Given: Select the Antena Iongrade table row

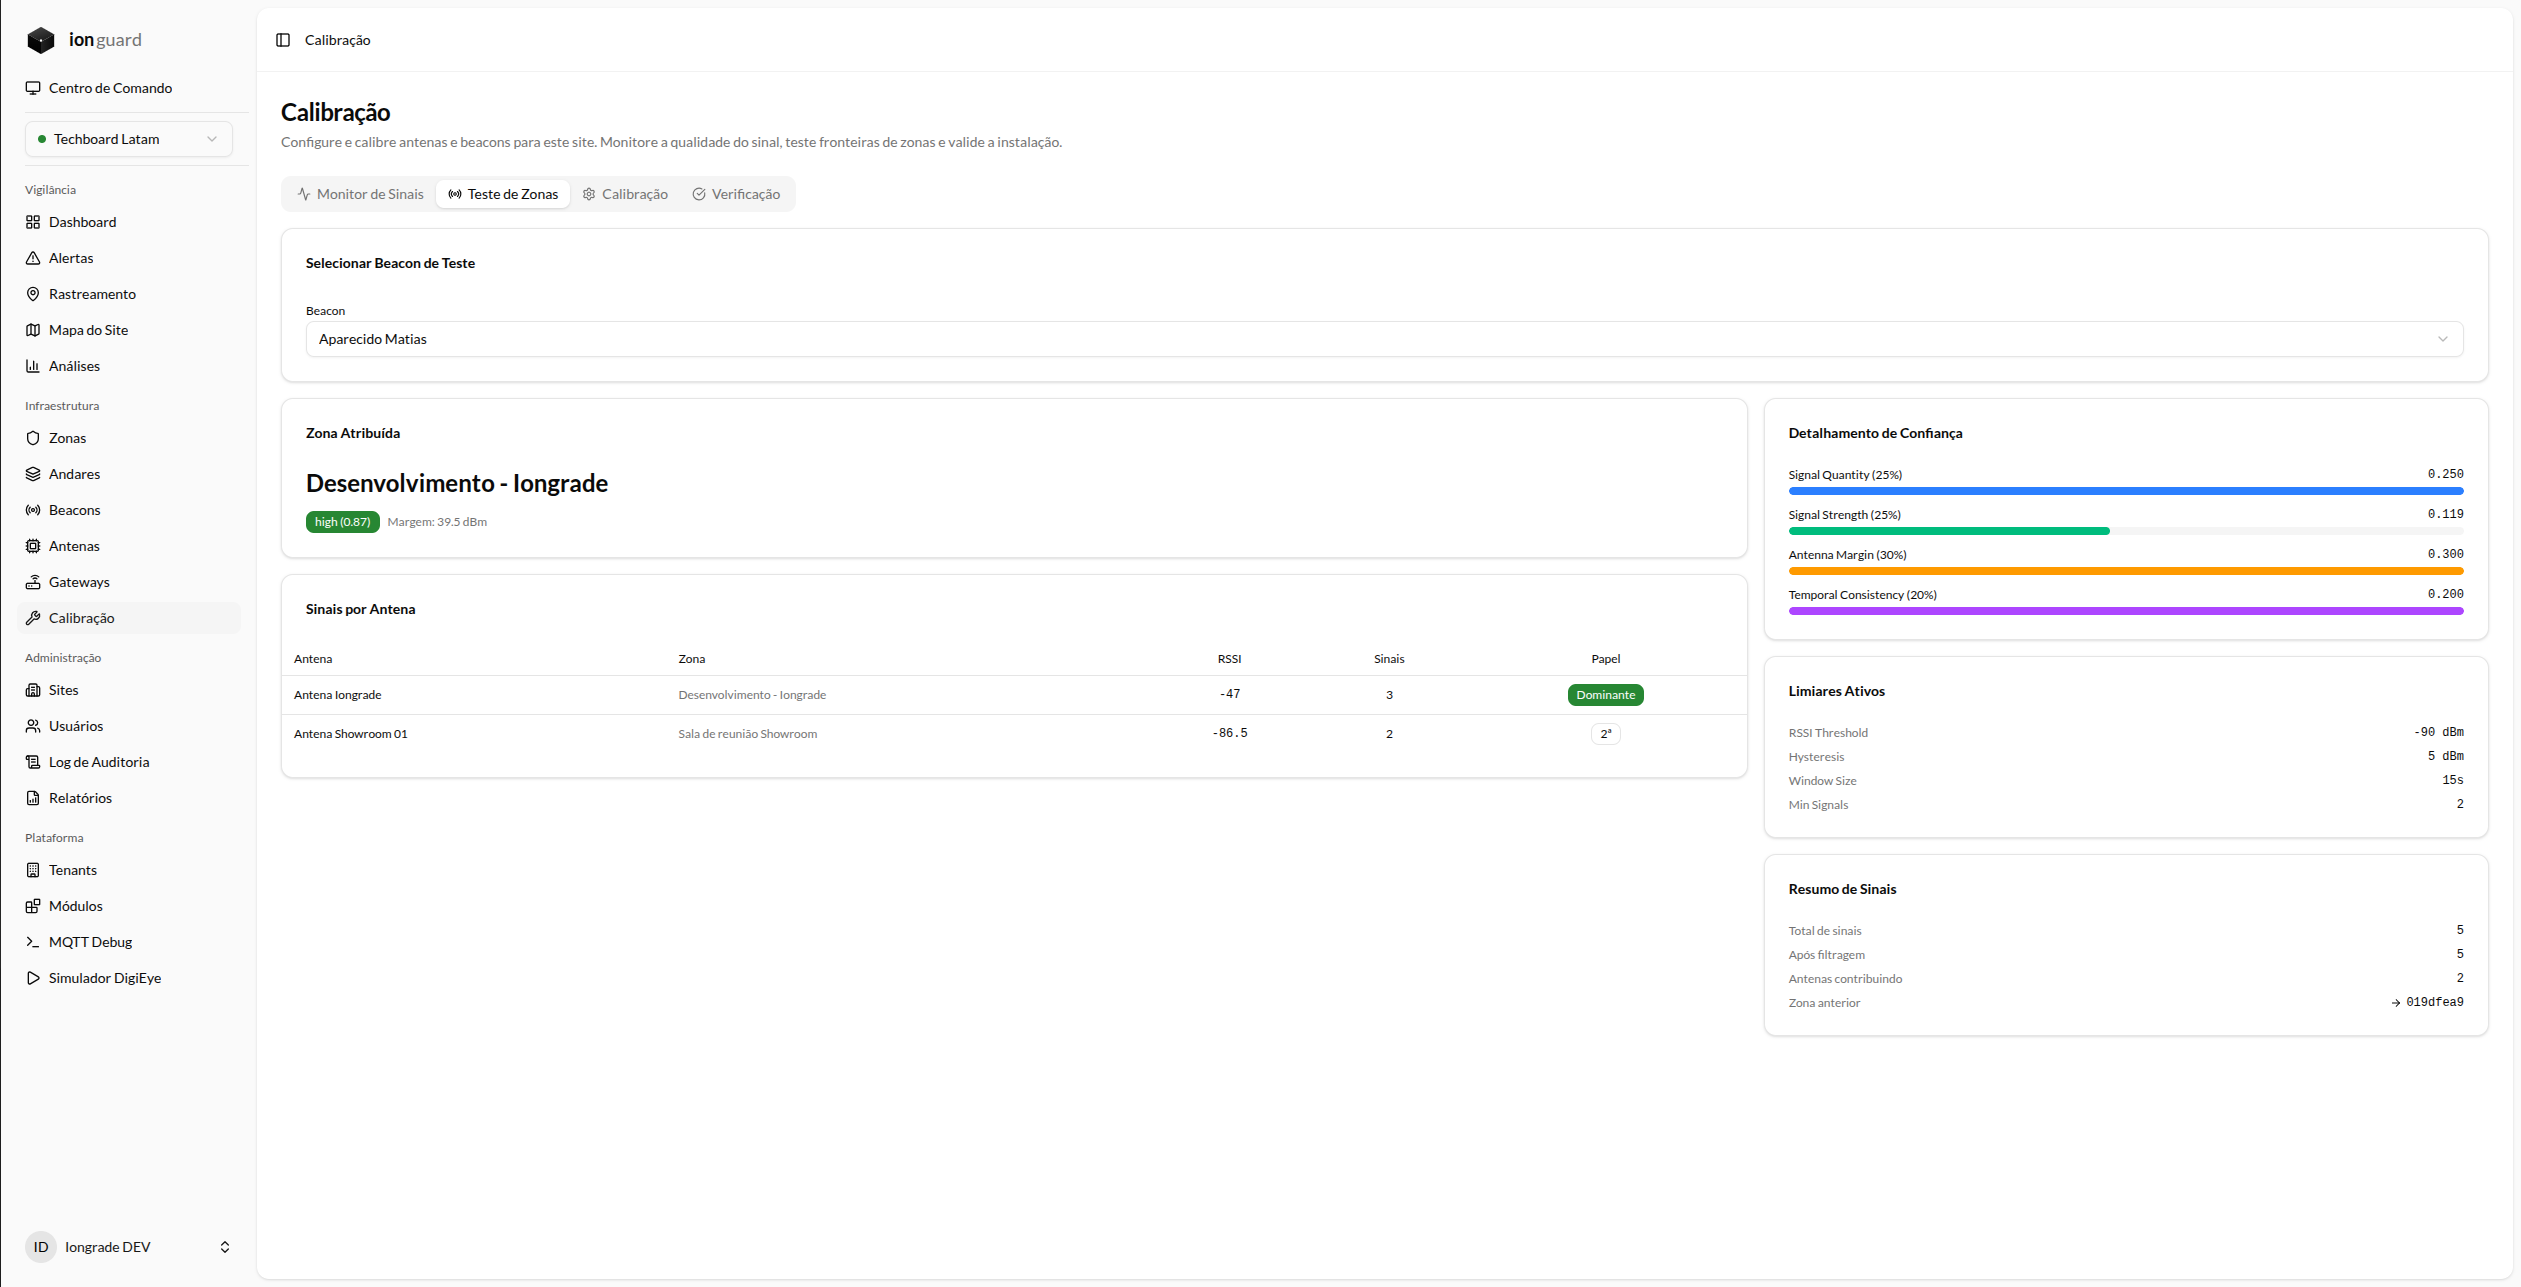Looking at the screenshot, I should pyautogui.click(x=1014, y=695).
